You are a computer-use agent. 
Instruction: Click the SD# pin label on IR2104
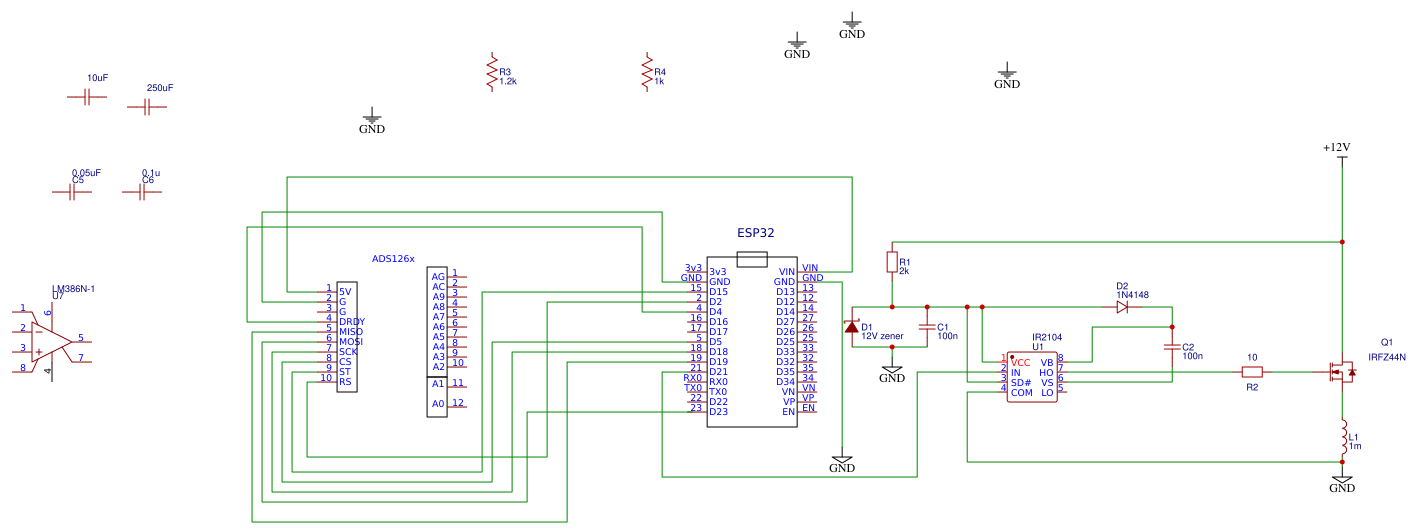click(1020, 382)
